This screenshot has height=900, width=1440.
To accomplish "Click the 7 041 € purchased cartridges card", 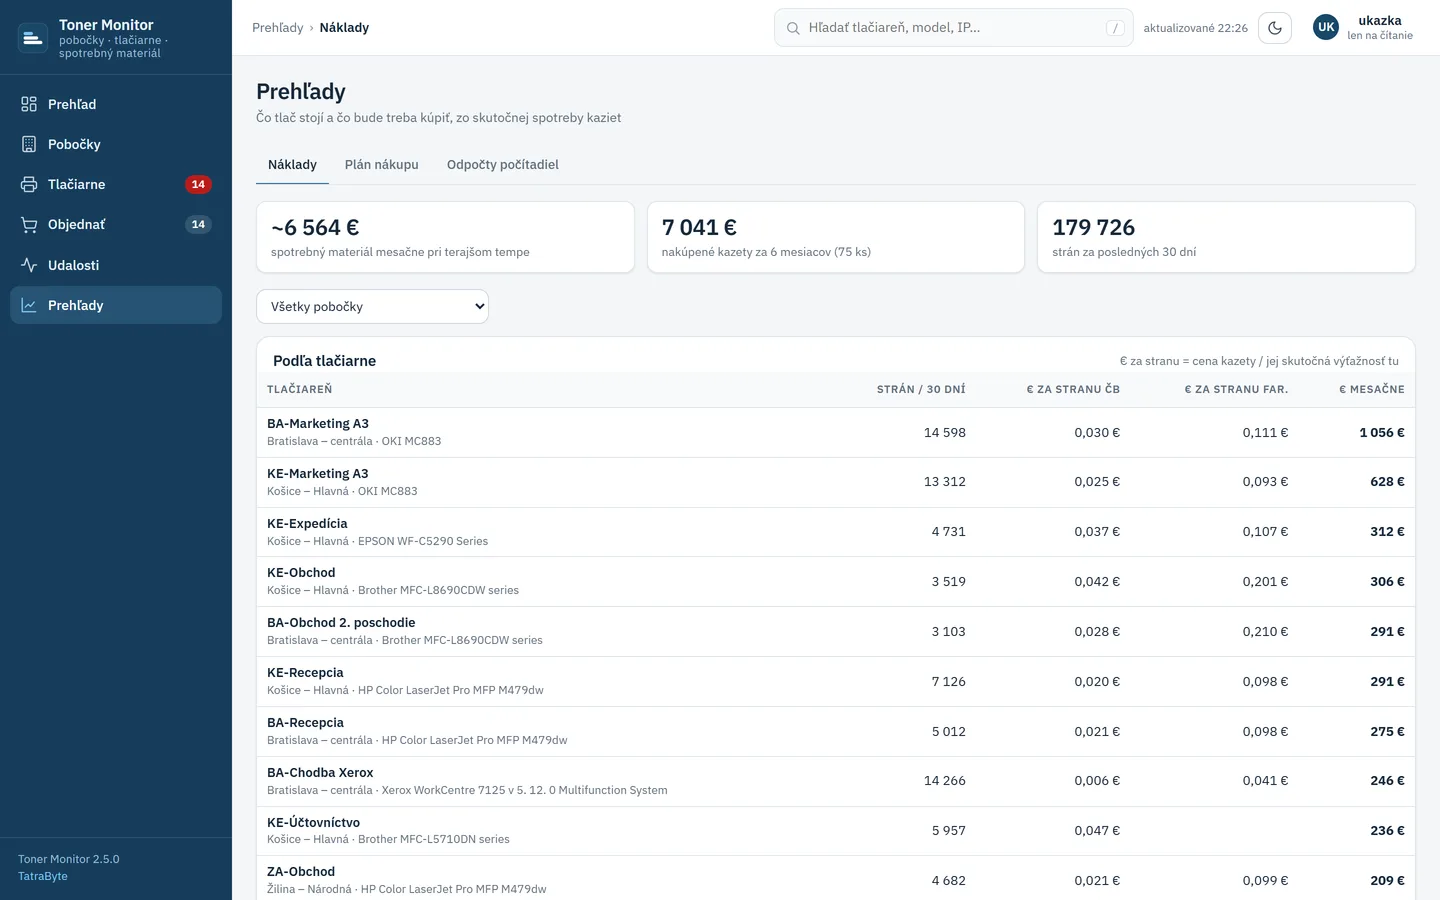I will tap(836, 237).
